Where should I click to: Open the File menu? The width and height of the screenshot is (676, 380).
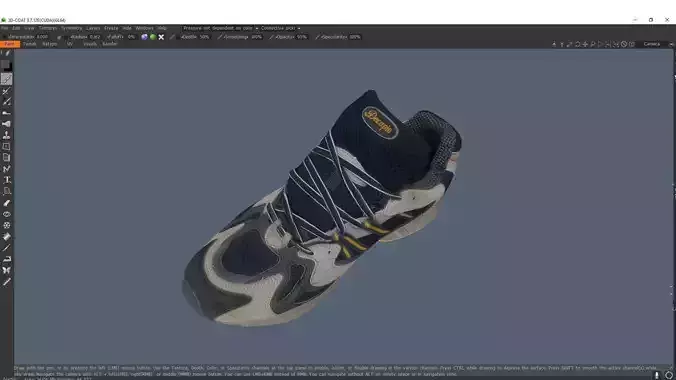tap(4, 28)
